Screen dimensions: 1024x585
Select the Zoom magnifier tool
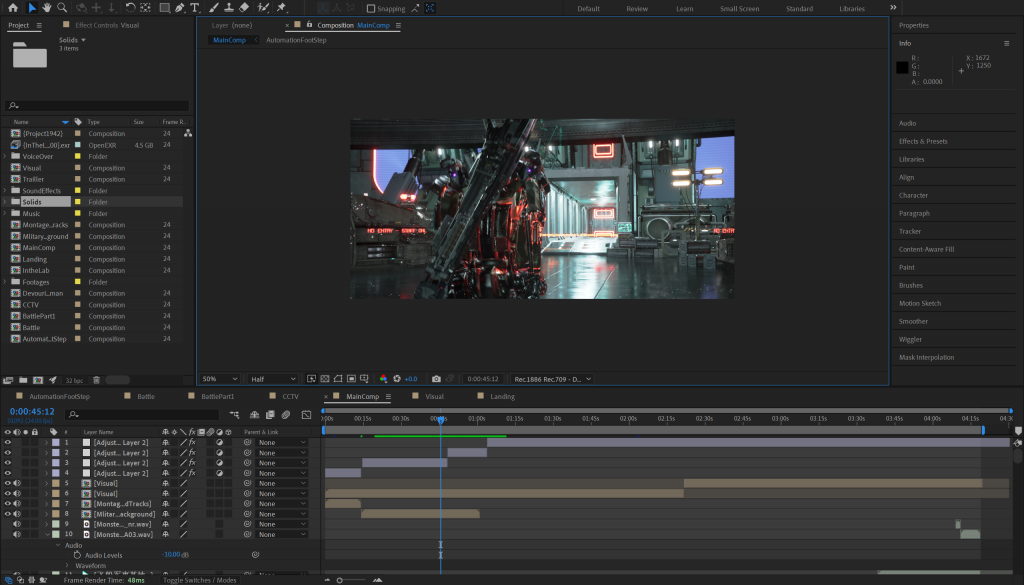pos(62,8)
